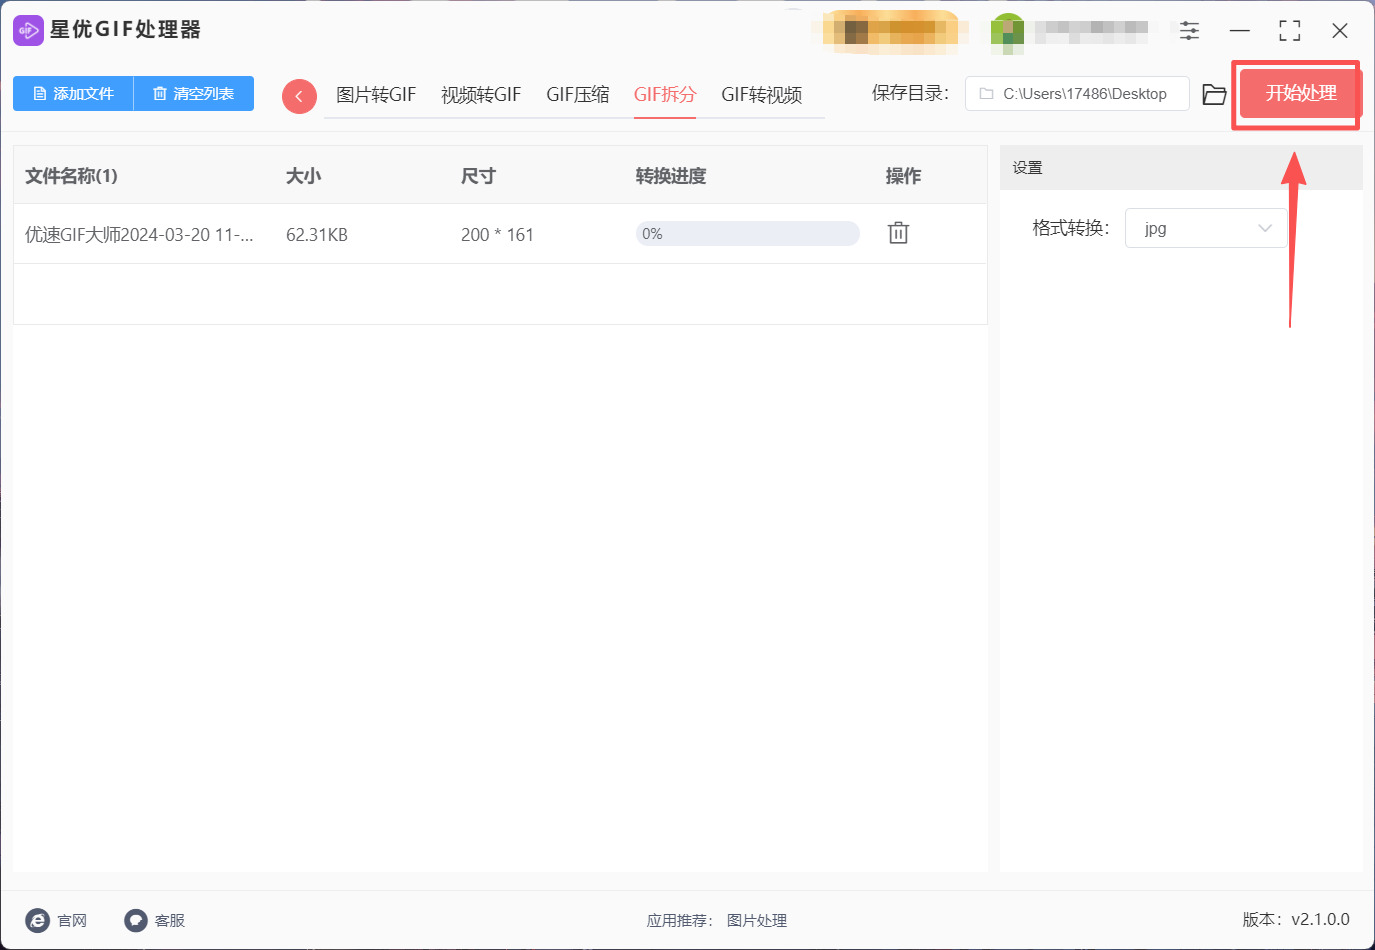Click the 添加文件 button
1375x950 pixels.
pyautogui.click(x=73, y=93)
